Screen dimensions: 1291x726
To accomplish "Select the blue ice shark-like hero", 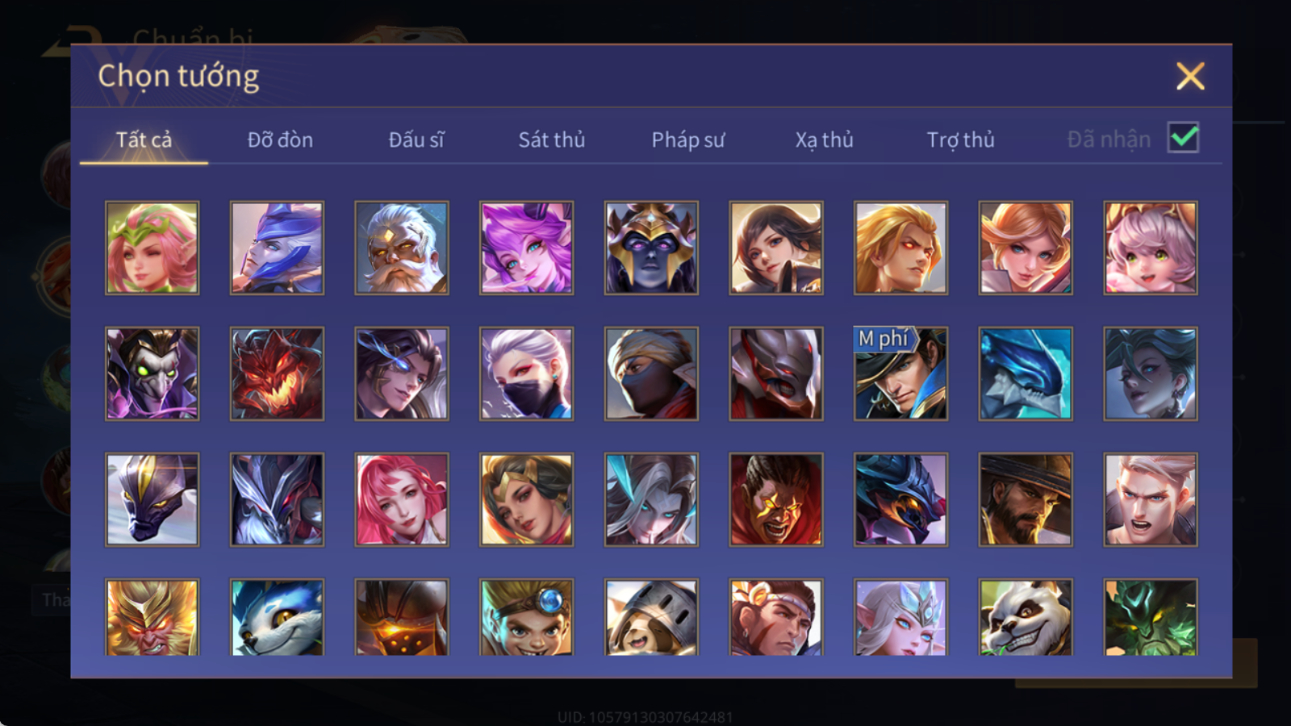I will pos(1025,374).
